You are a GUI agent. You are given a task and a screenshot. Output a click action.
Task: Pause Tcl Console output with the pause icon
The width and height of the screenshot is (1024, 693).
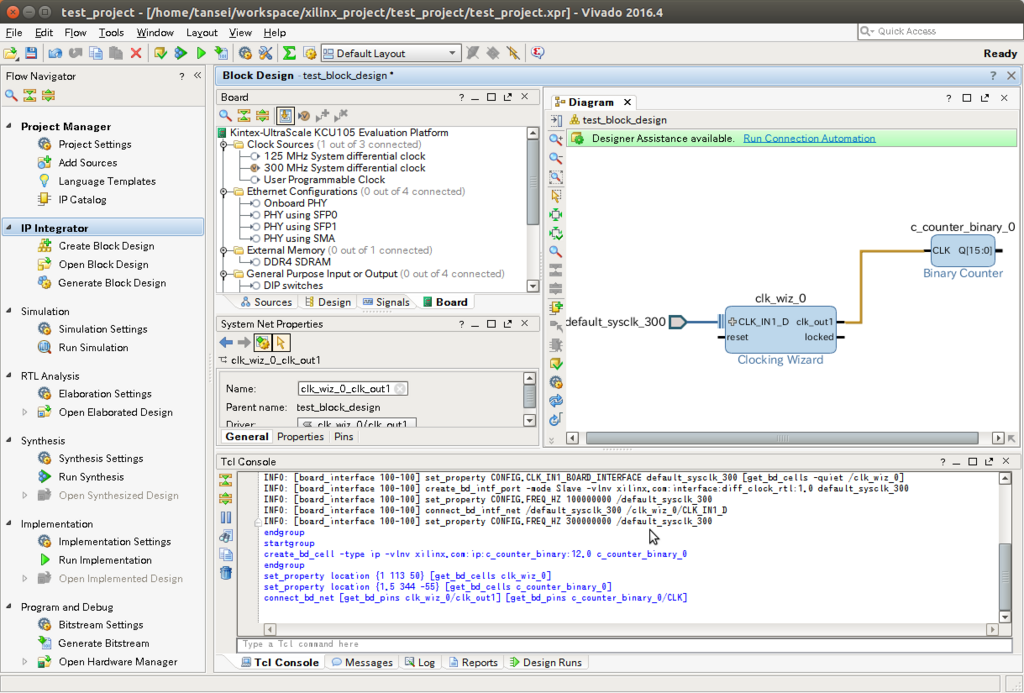tap(225, 518)
